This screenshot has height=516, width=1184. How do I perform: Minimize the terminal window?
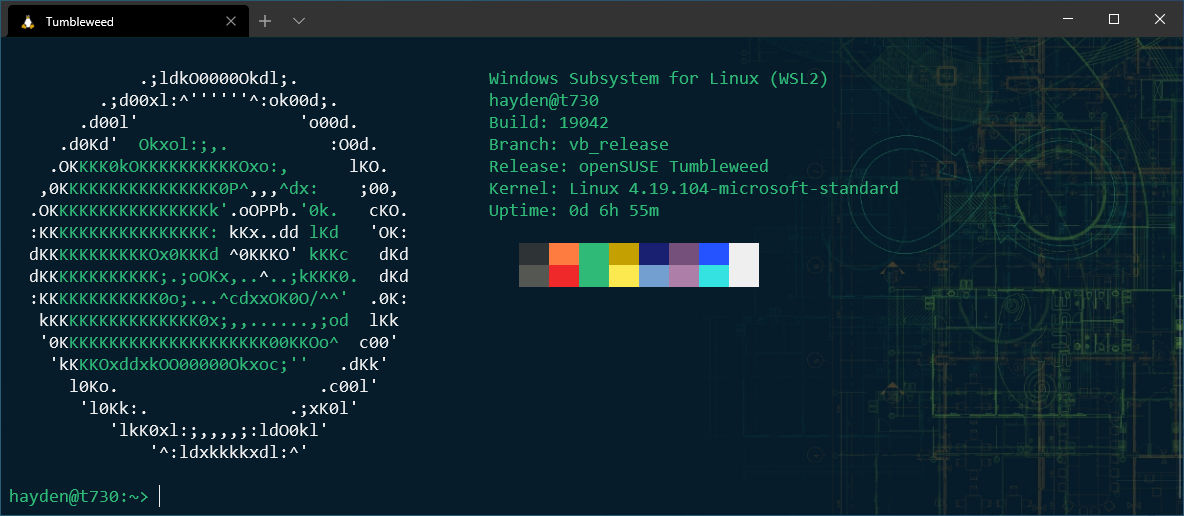[x=1067, y=20]
